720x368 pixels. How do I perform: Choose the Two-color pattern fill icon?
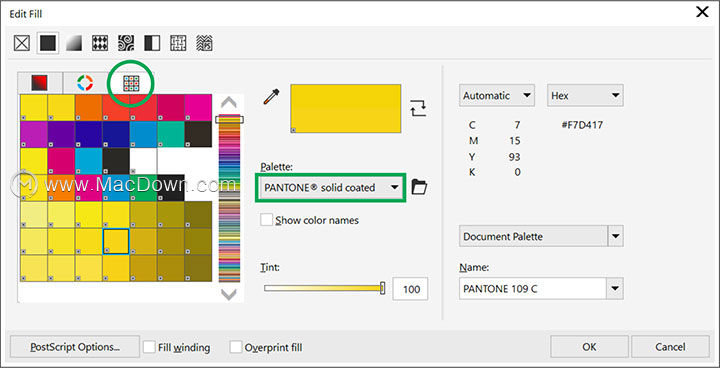152,43
